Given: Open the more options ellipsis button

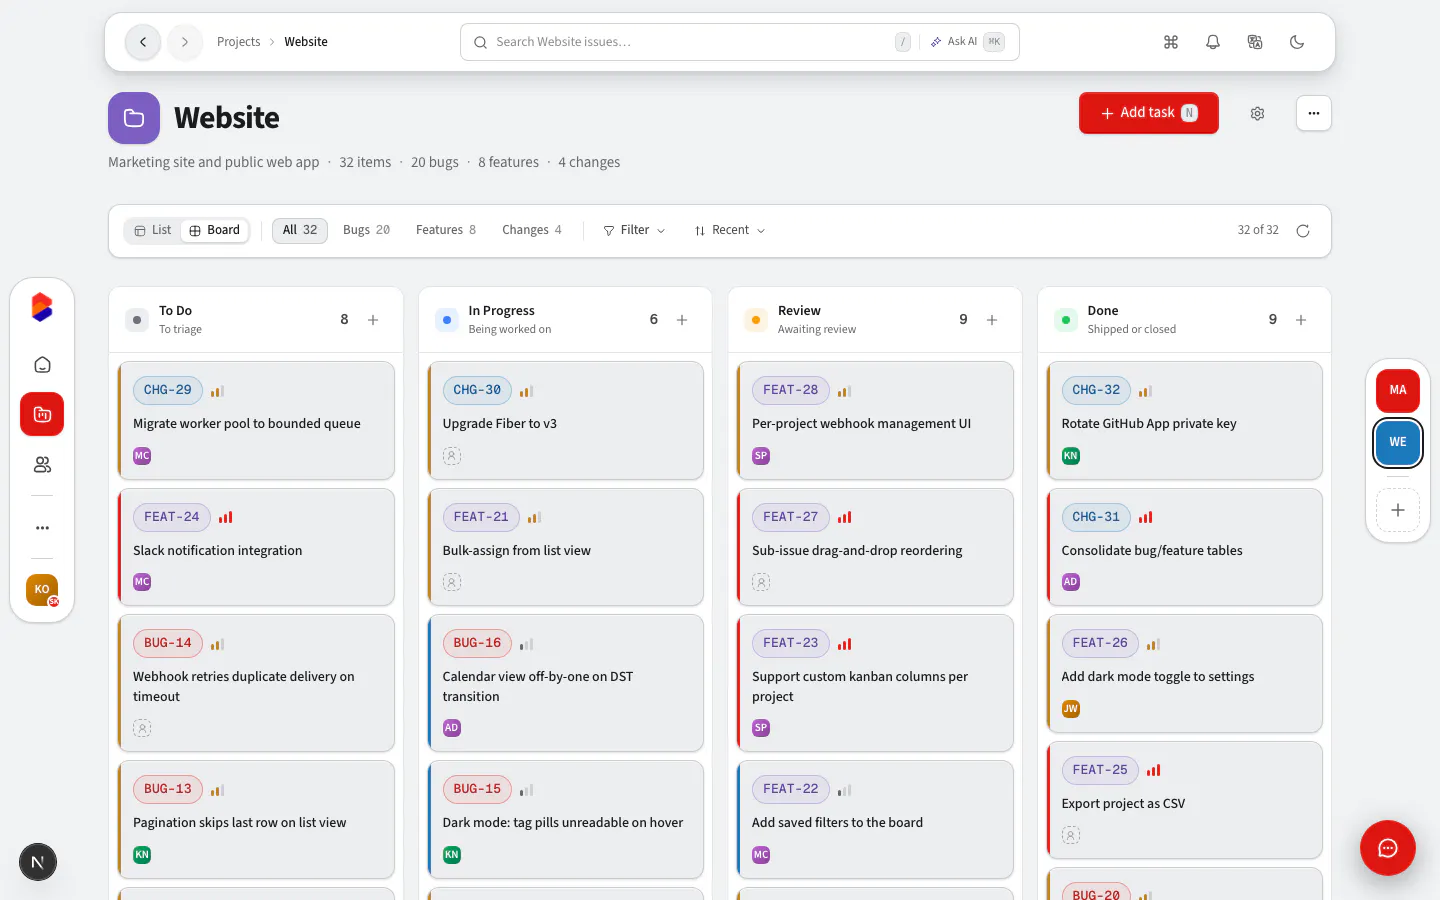Looking at the screenshot, I should pyautogui.click(x=1314, y=113).
